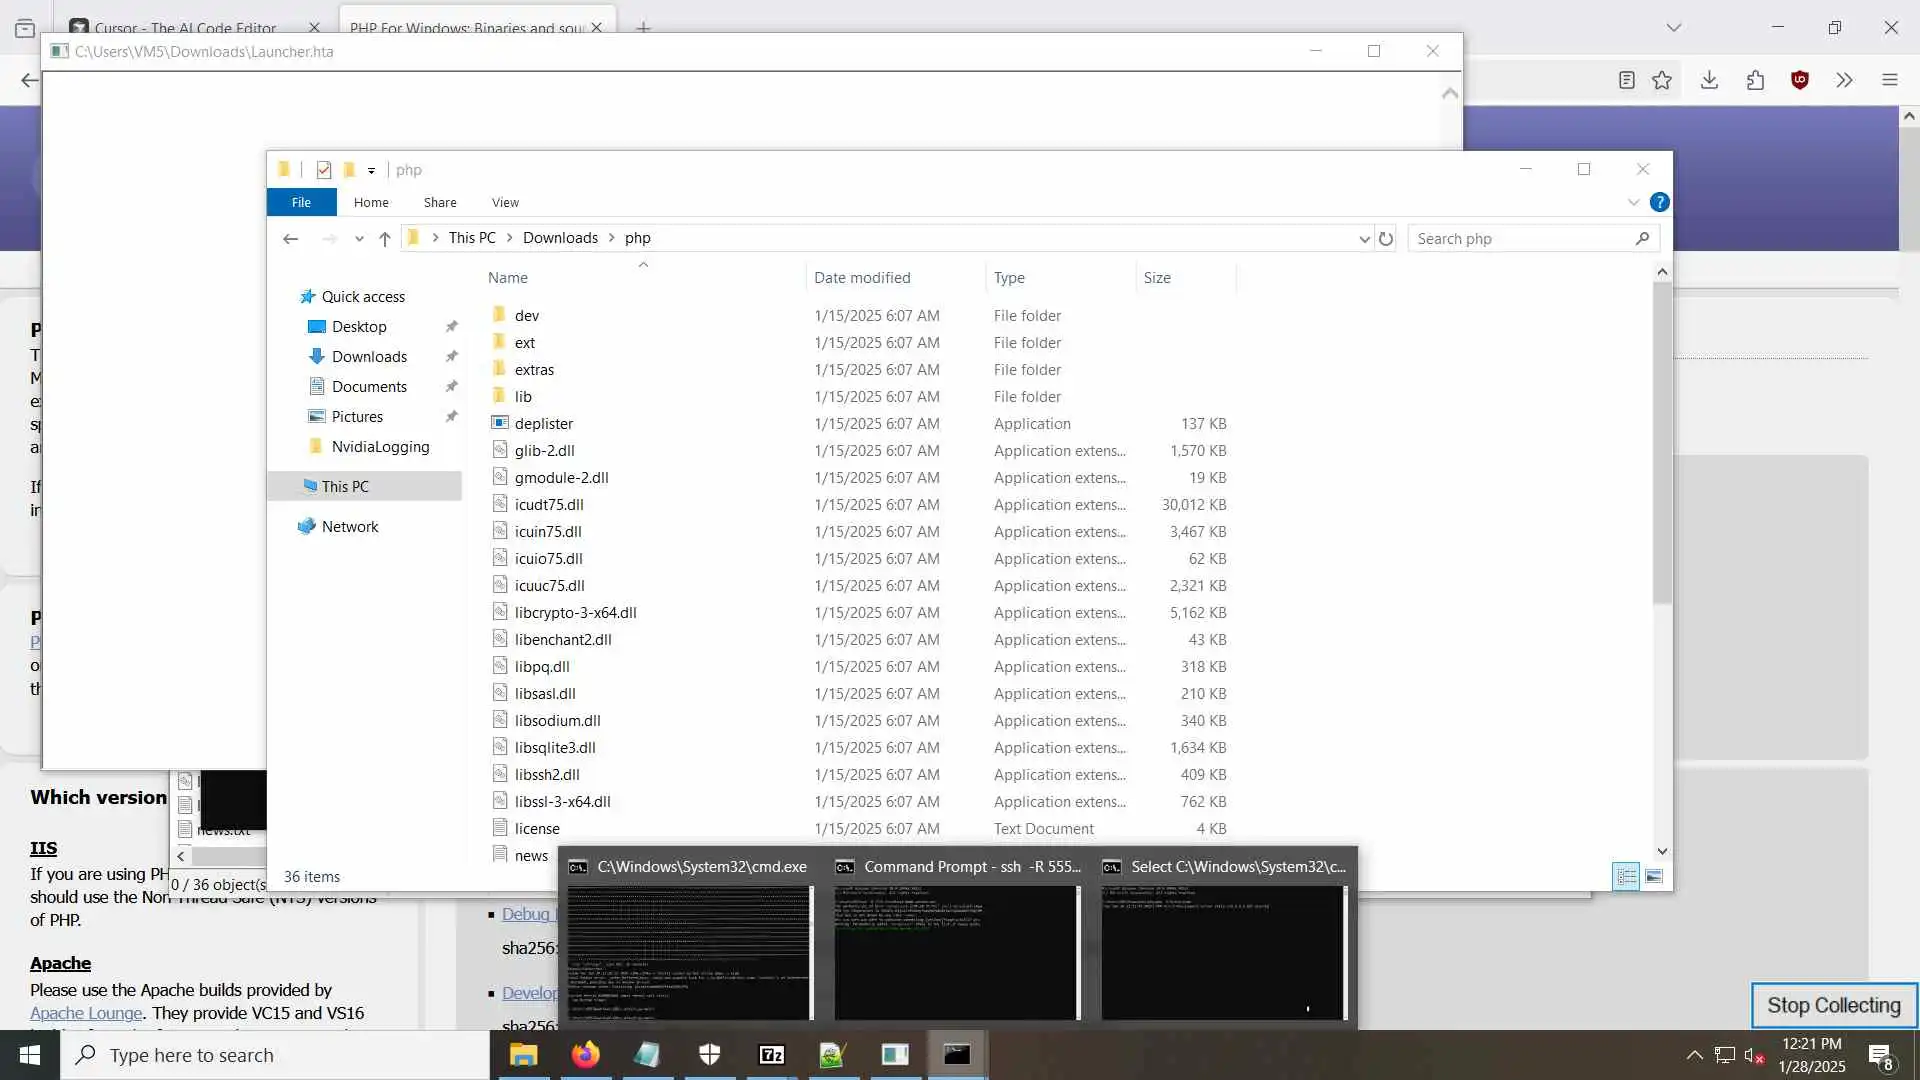Toggle the Properties checkmark in quick access toolbar
The width and height of the screenshot is (1920, 1080).
coord(323,170)
